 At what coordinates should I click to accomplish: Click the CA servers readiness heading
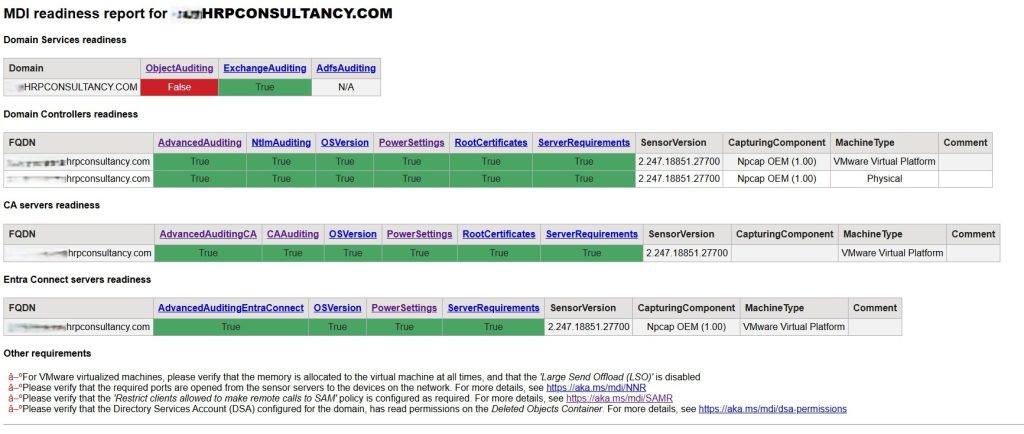click(x=52, y=205)
